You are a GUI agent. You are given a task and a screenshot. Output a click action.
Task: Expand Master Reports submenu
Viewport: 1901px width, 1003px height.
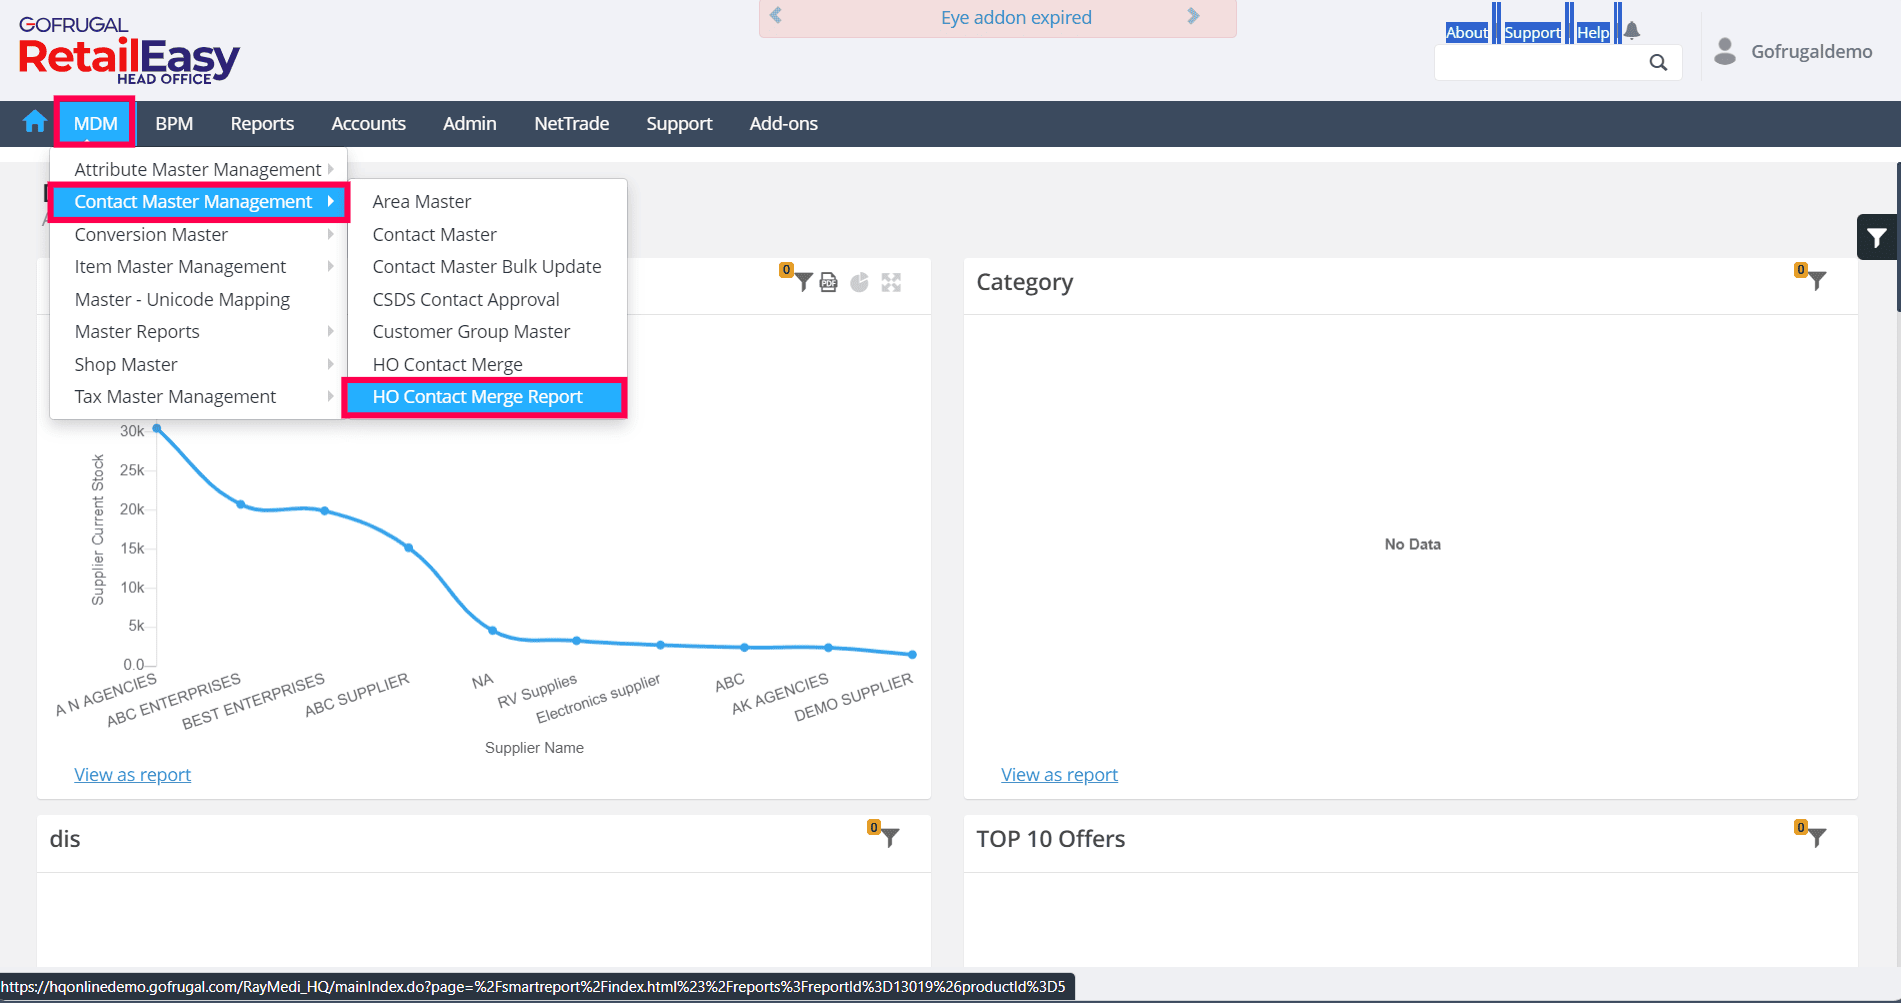199,332
